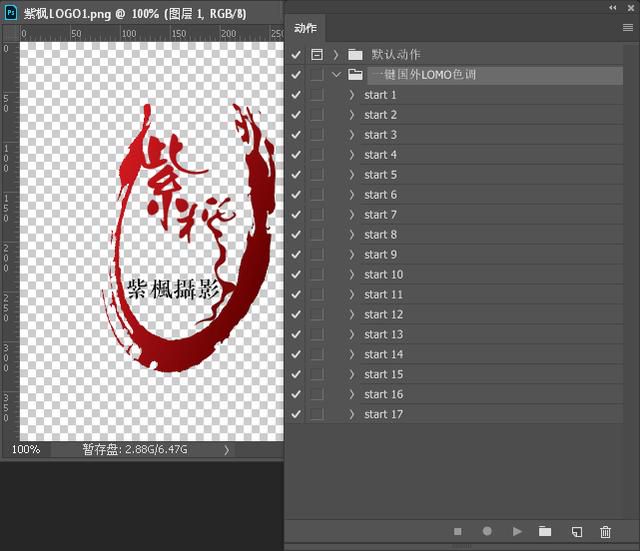Click the Stop playing/recording button
This screenshot has width=640, height=551.
pyautogui.click(x=458, y=531)
